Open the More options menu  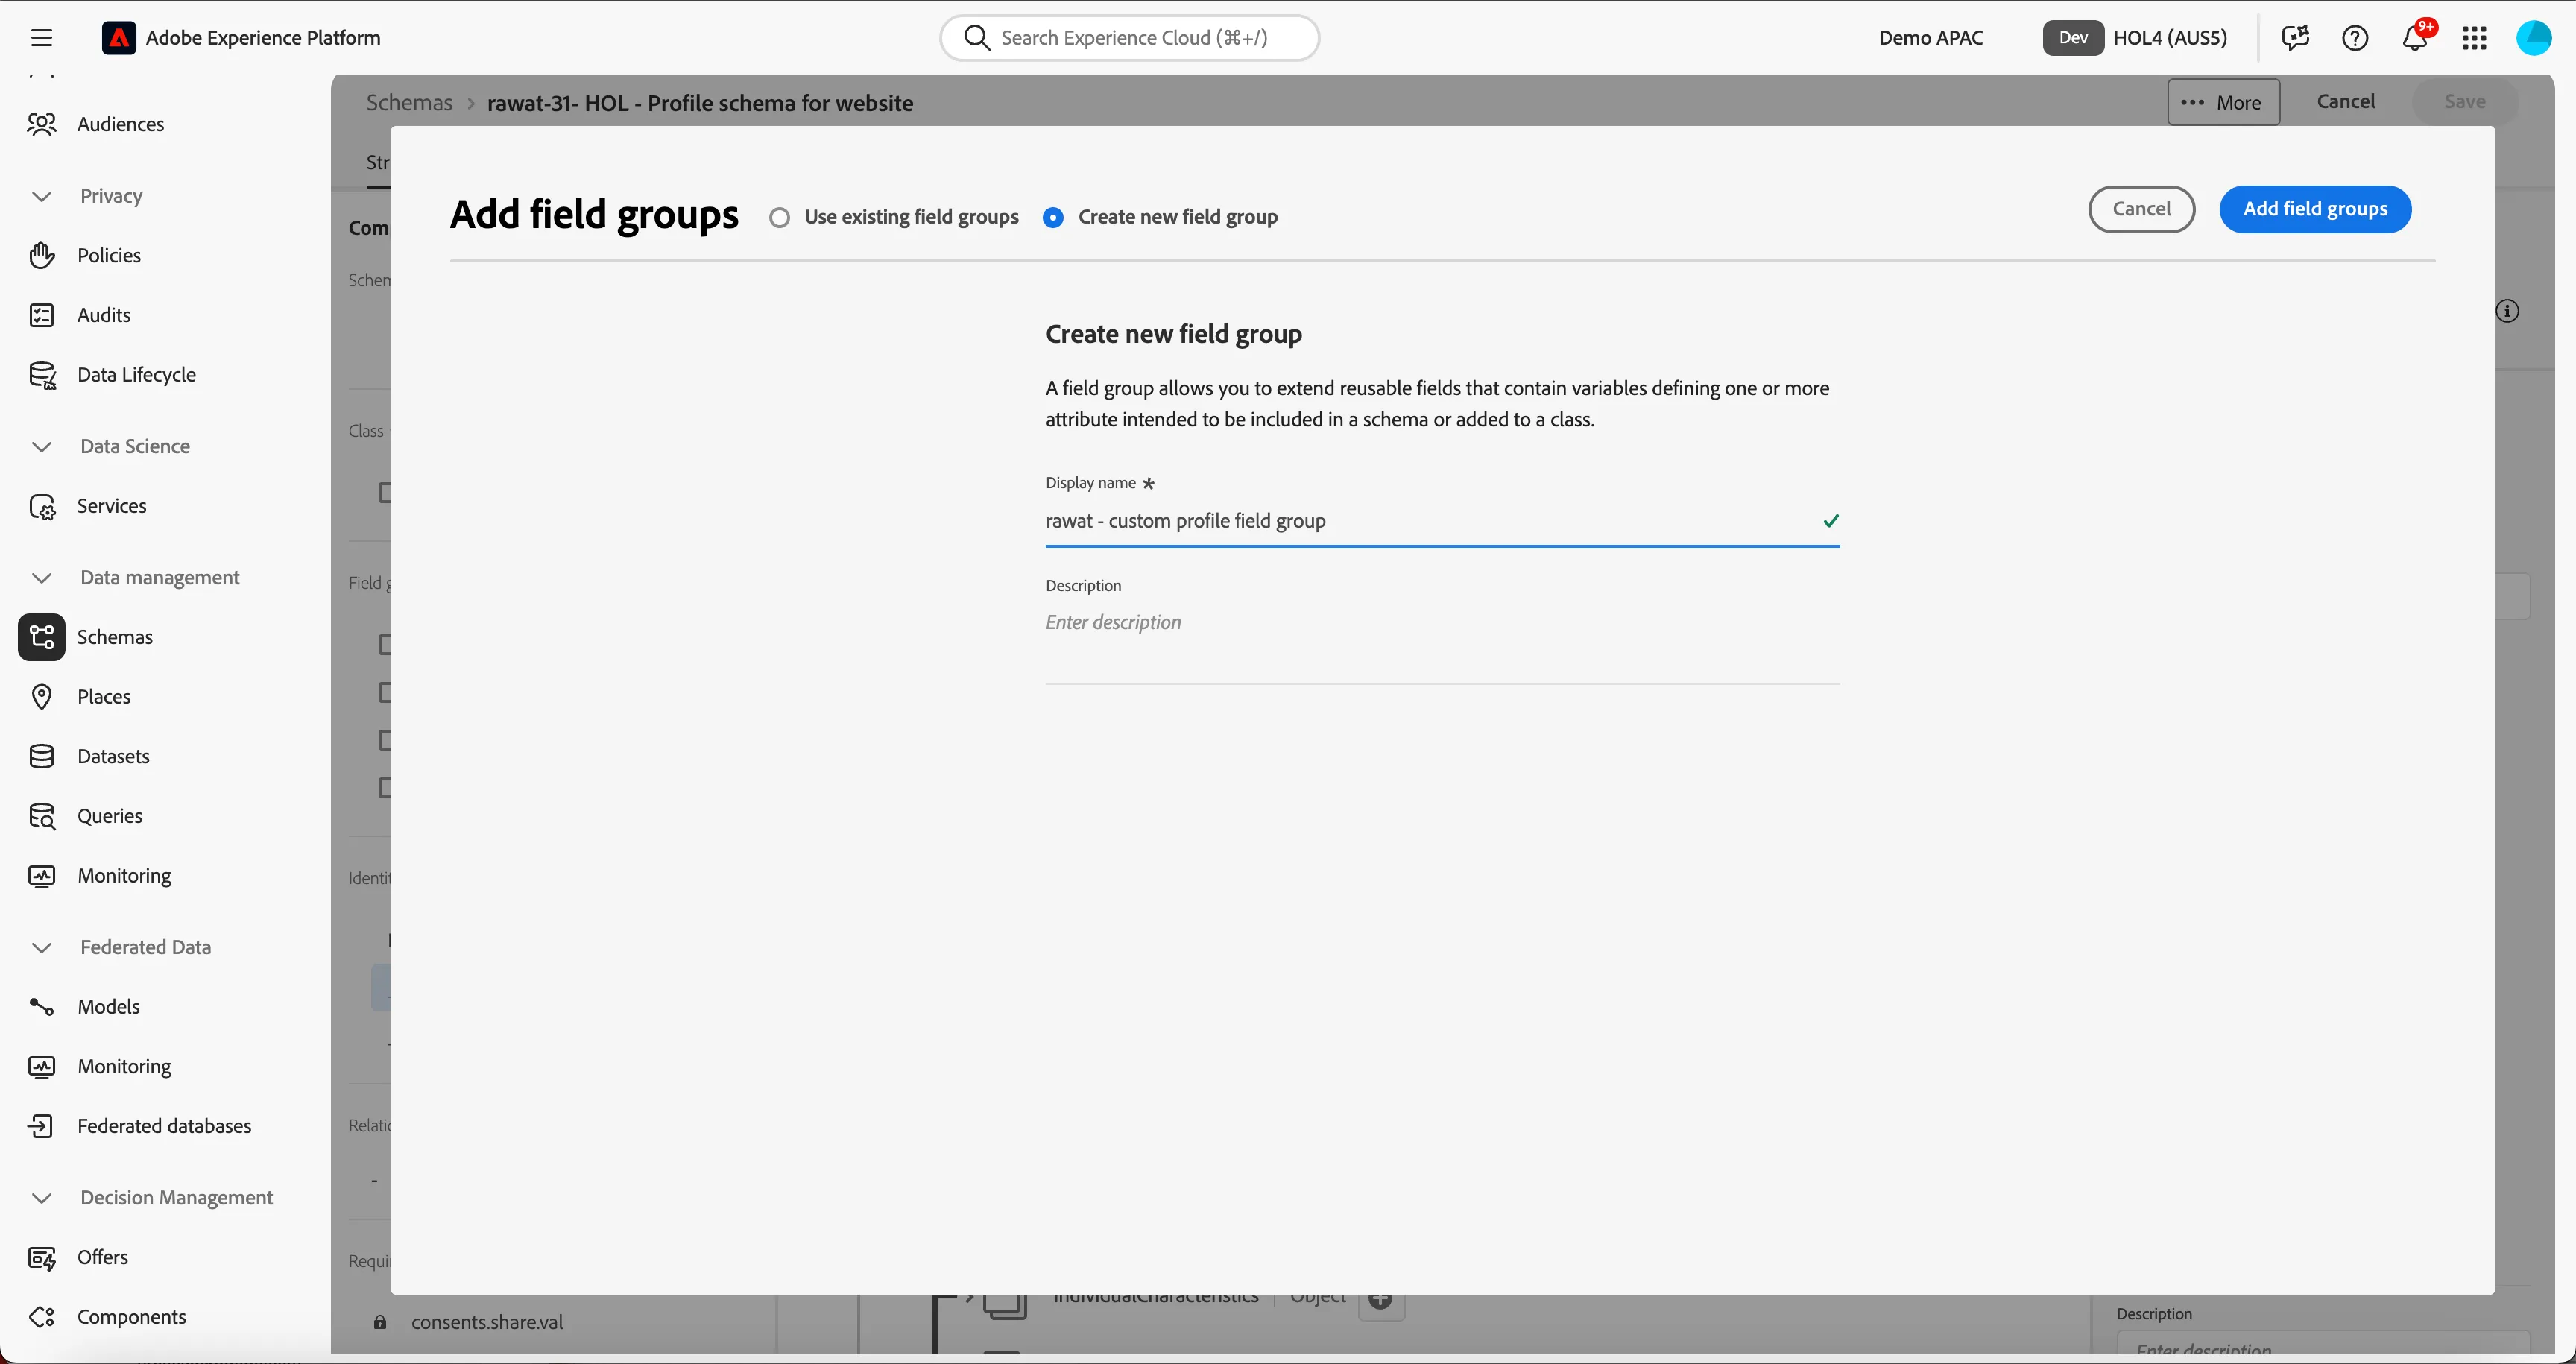click(2223, 102)
